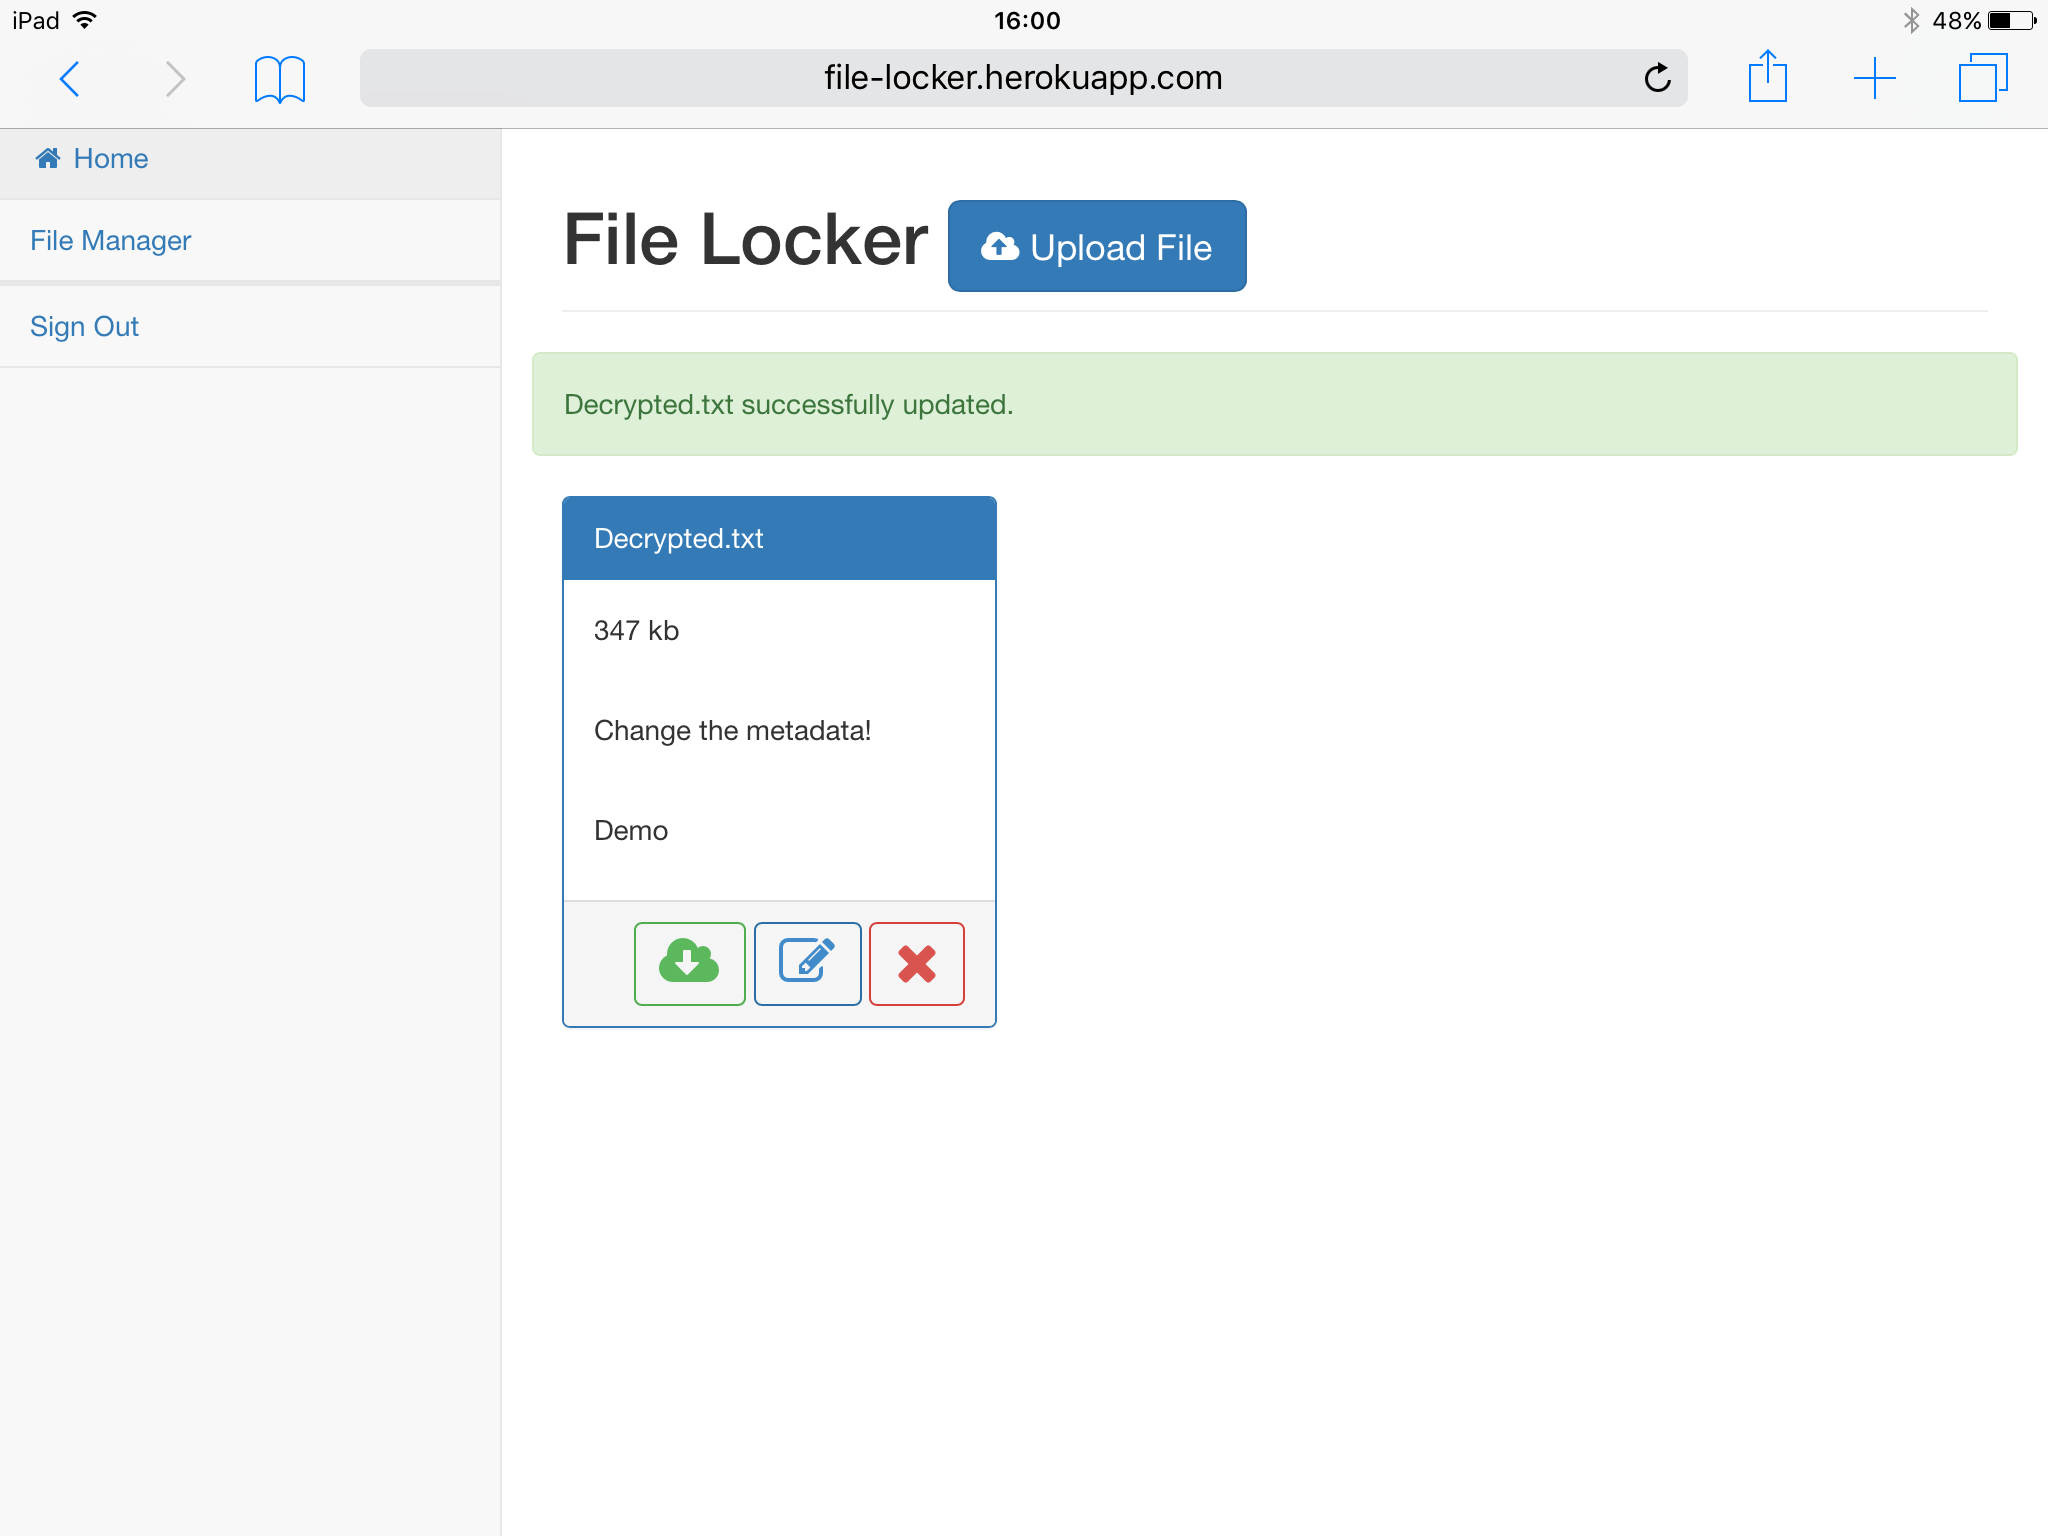The image size is (2048, 1536).
Task: Click the red X delete icon
Action: point(916,963)
